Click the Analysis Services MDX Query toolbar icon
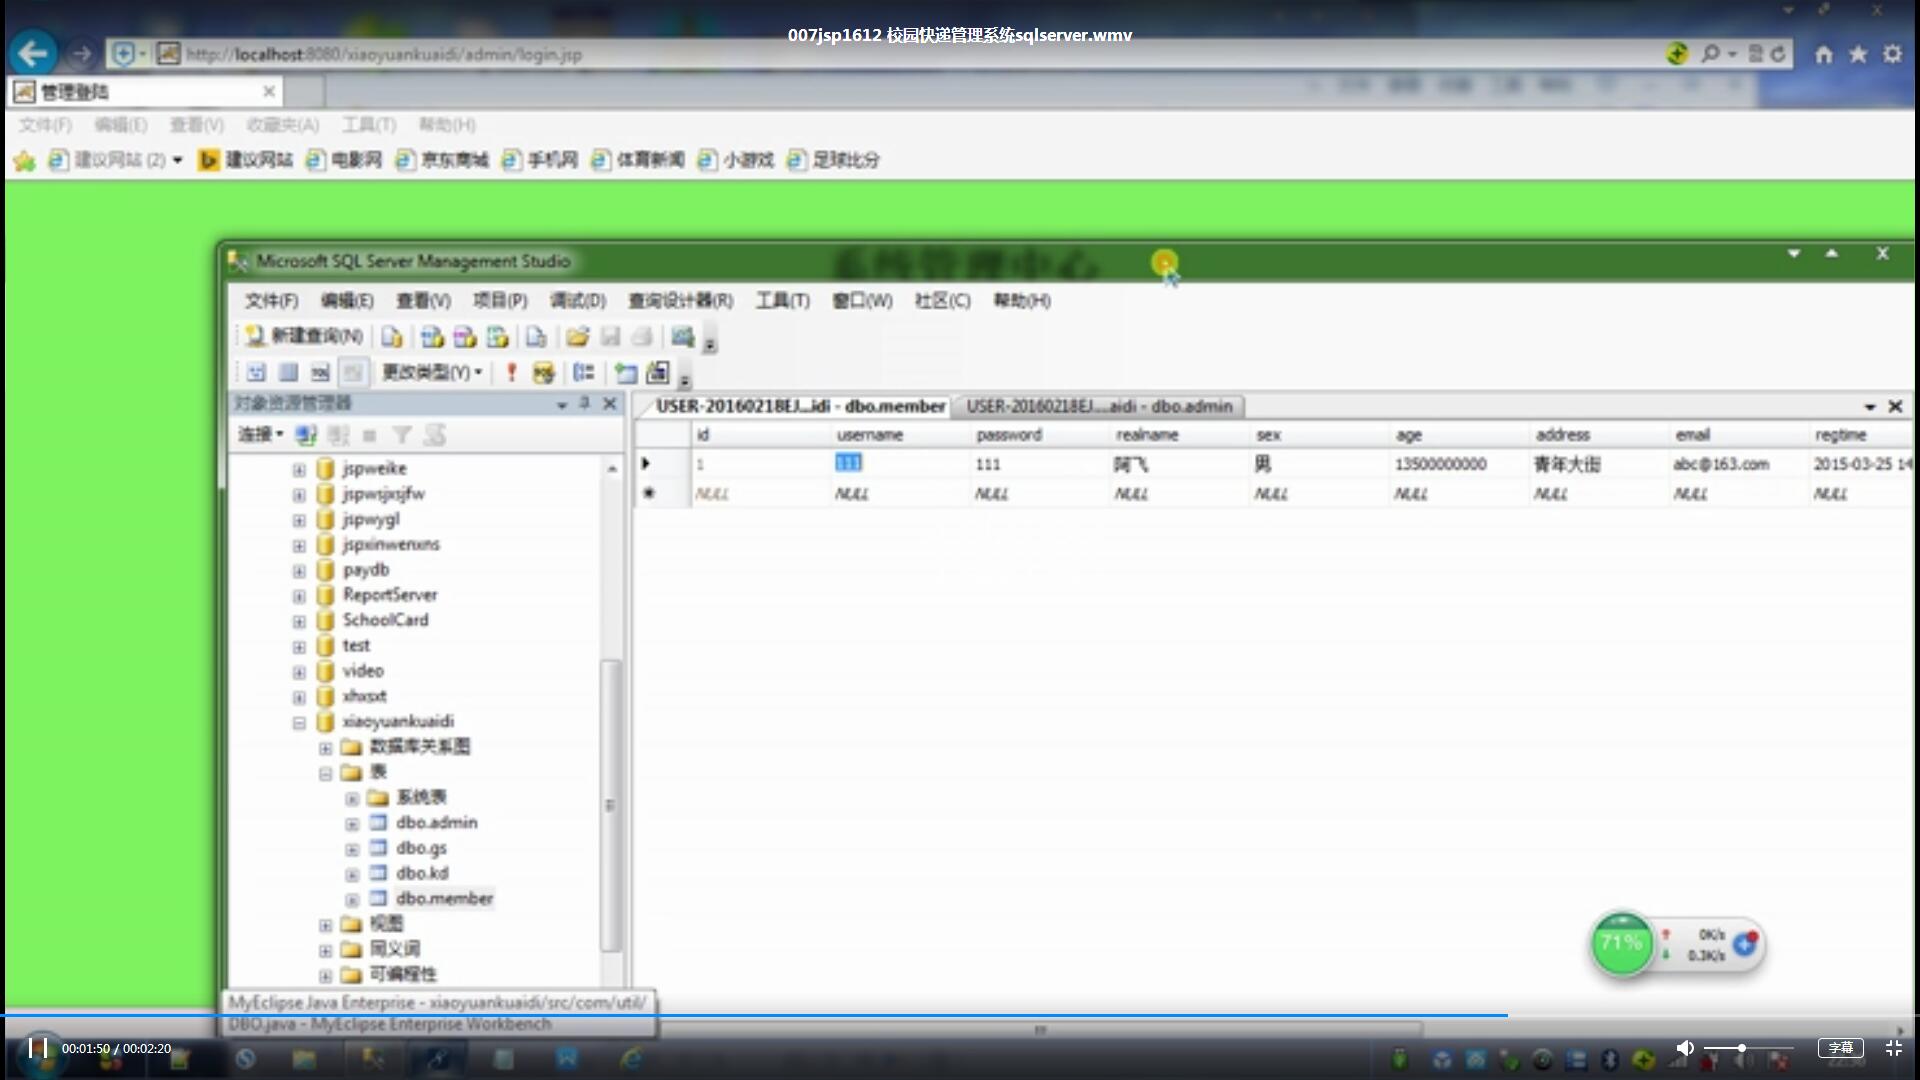This screenshot has width=1920, height=1080. pyautogui.click(x=432, y=337)
